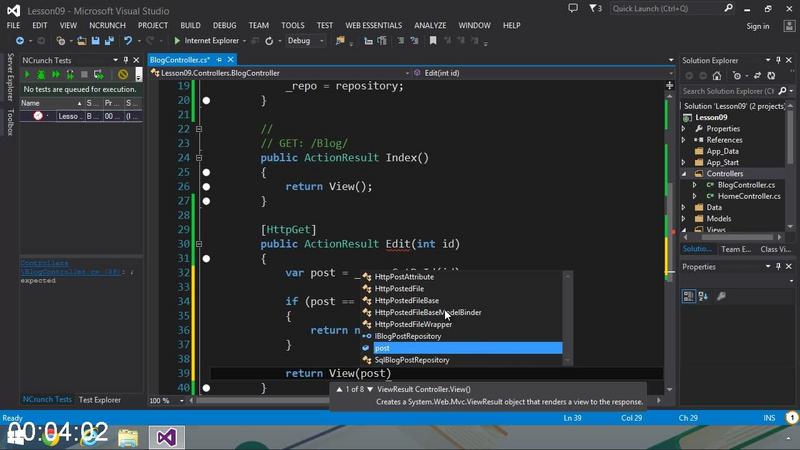Screen dimensions: 800x450
Task: Expand the References node
Action: pyautogui.click(x=684, y=140)
